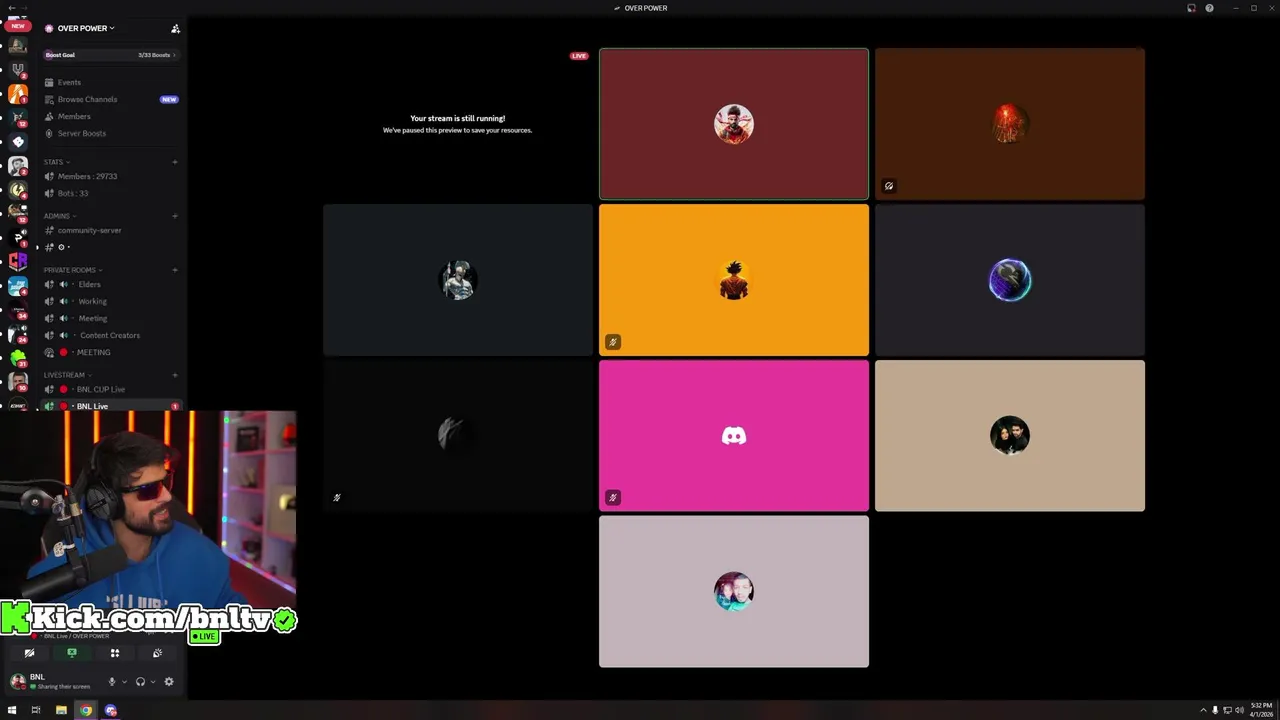Deafen using the headphones icon
Screen dimensions: 1280x720
point(140,682)
